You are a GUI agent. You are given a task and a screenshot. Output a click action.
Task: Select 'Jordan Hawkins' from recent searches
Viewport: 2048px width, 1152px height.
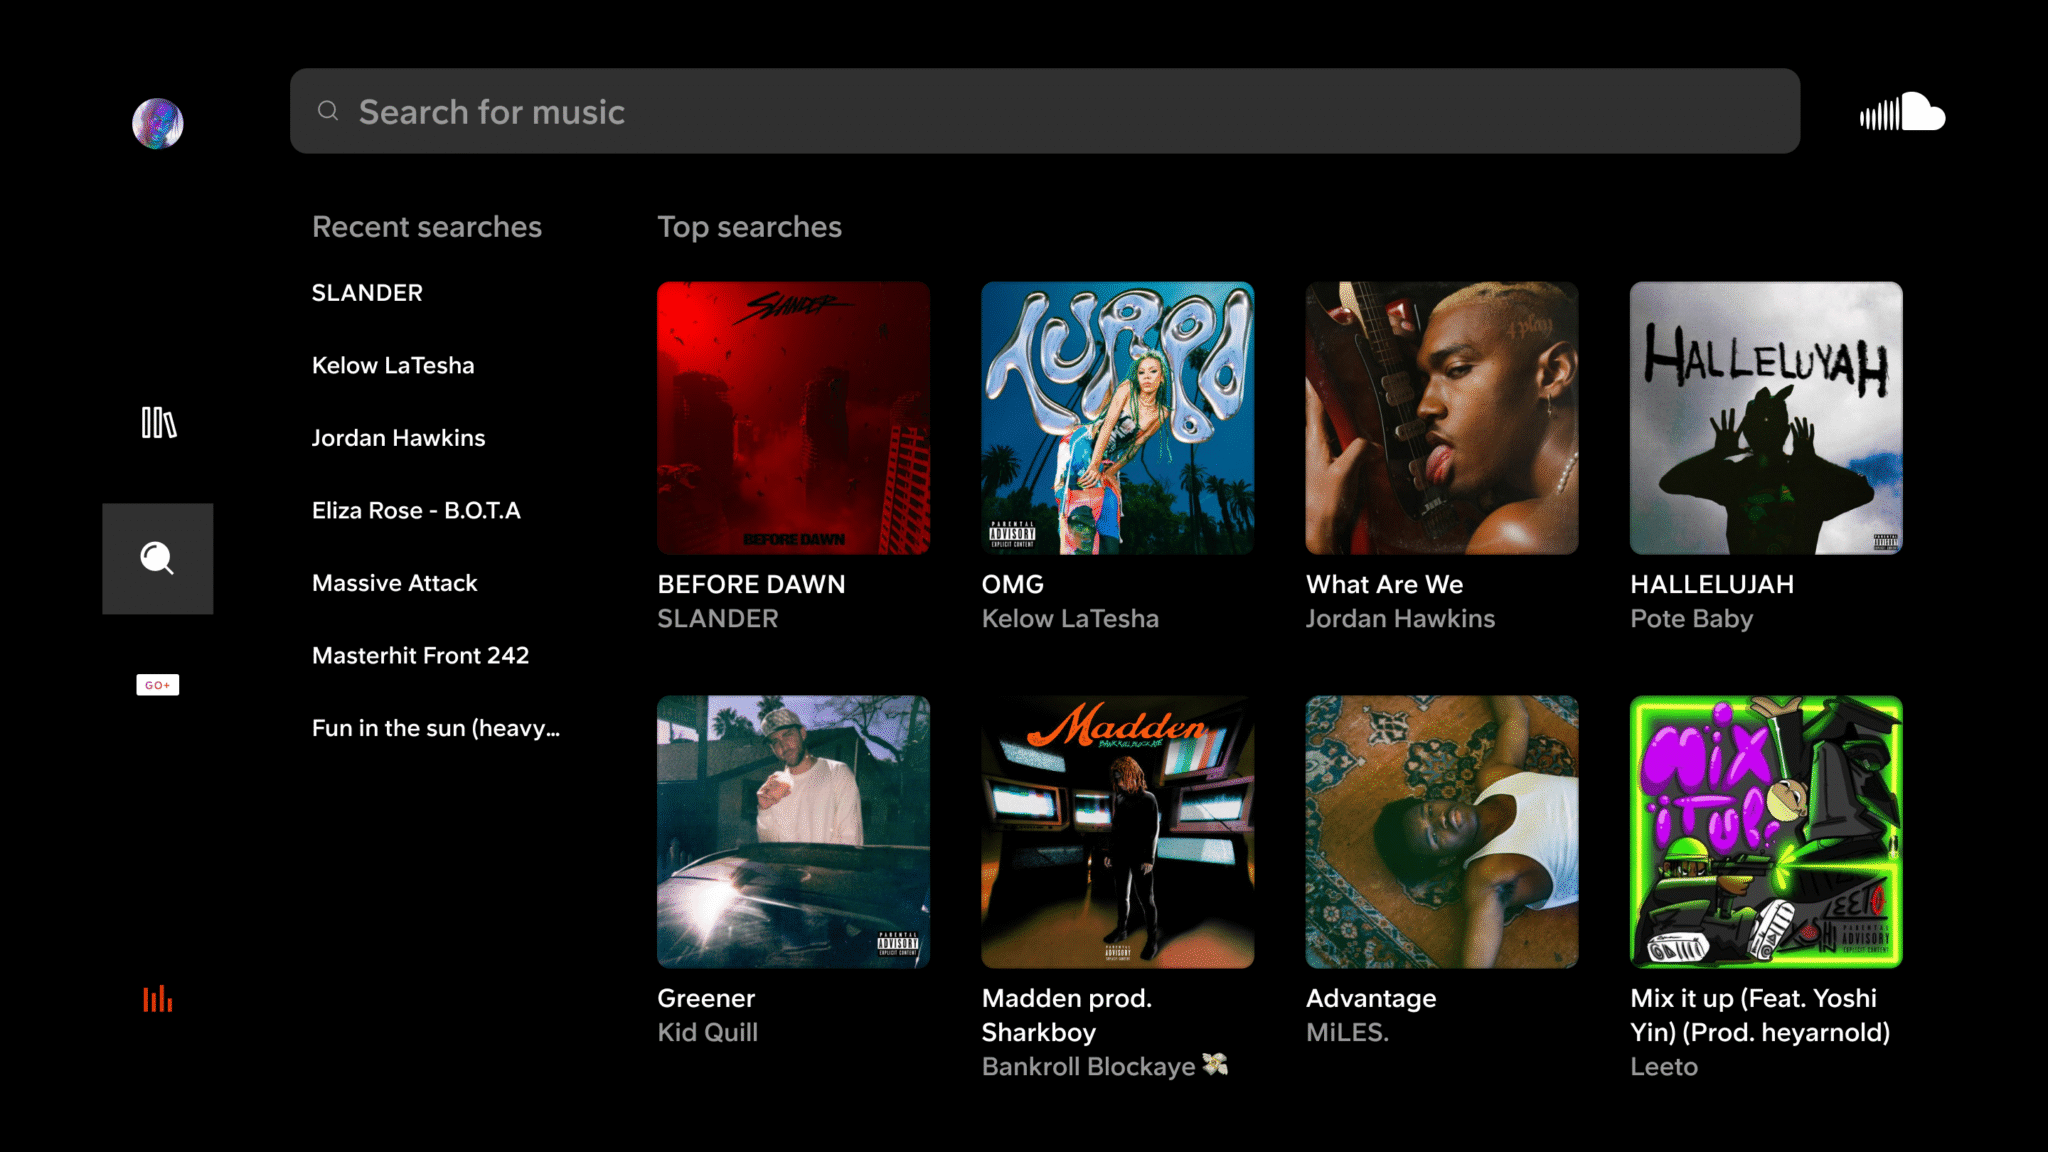pos(398,437)
